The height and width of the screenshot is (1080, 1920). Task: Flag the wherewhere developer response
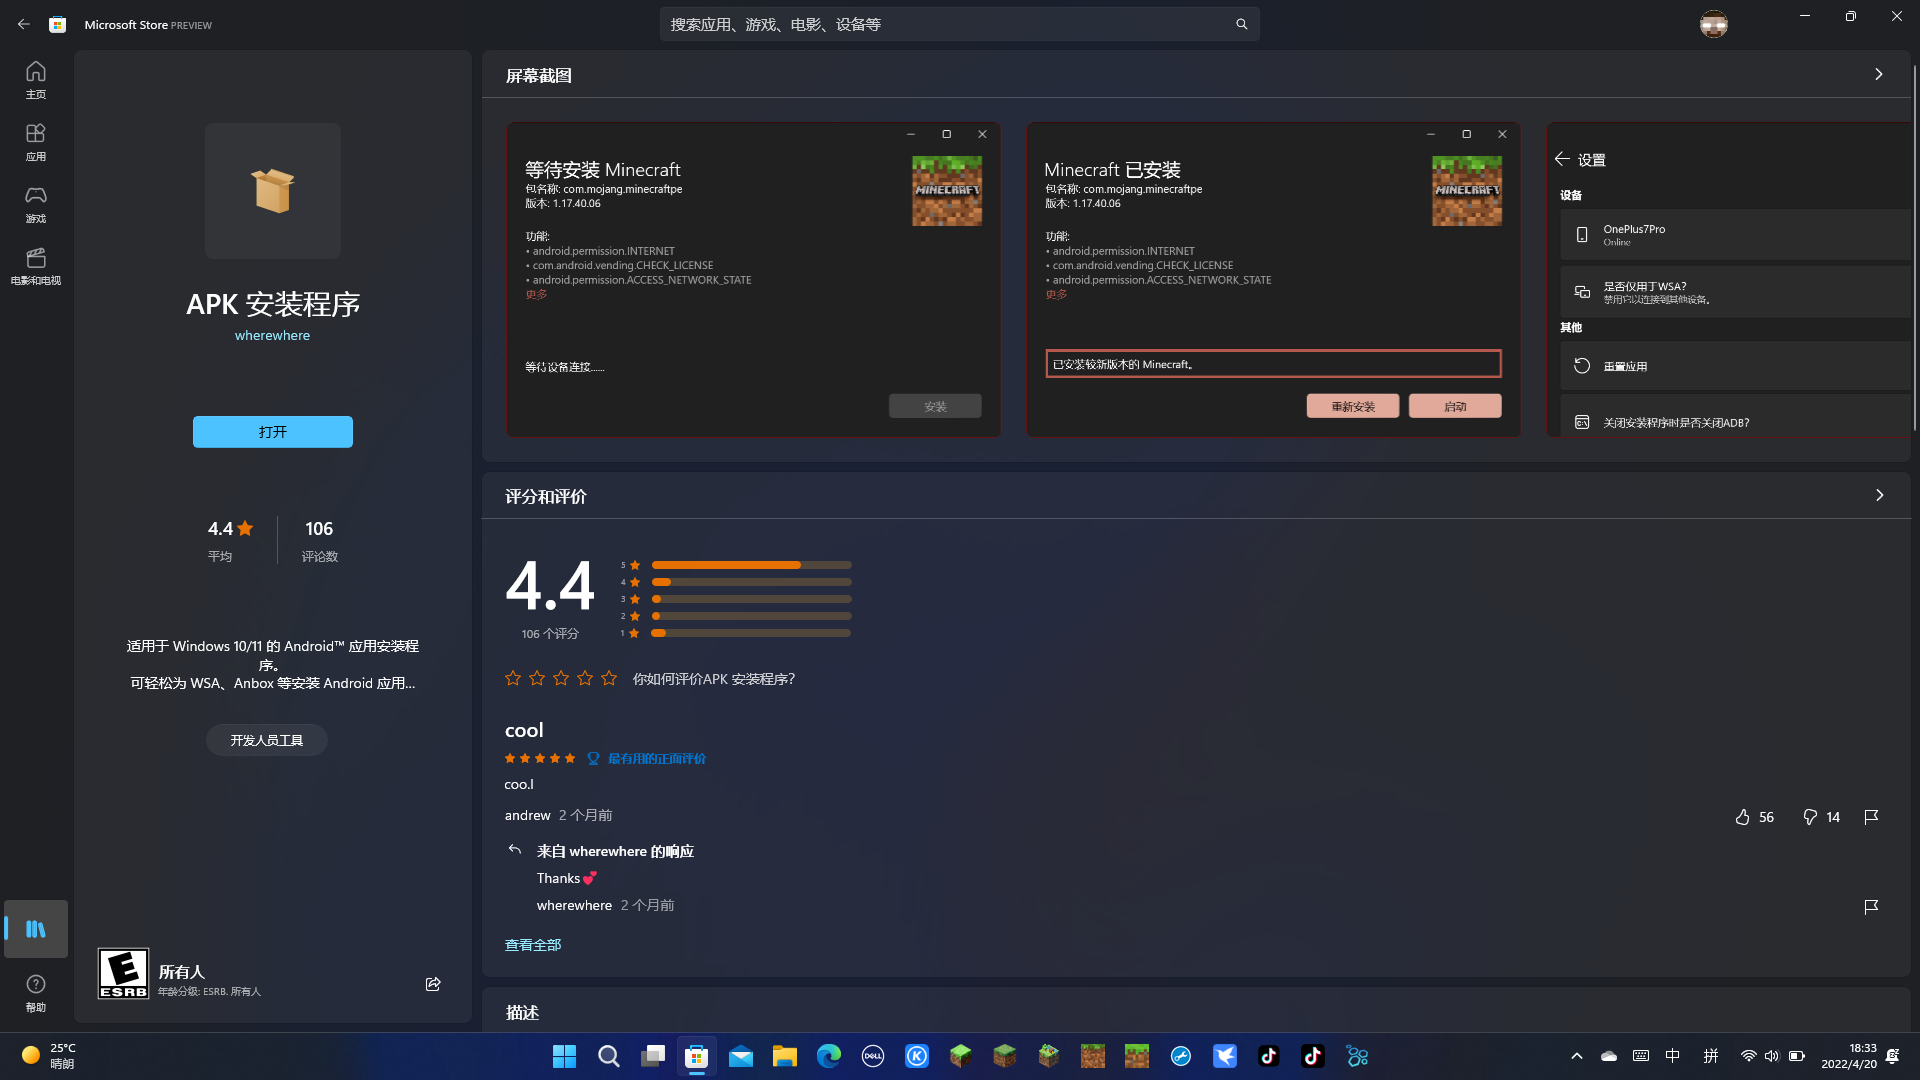(x=1871, y=907)
